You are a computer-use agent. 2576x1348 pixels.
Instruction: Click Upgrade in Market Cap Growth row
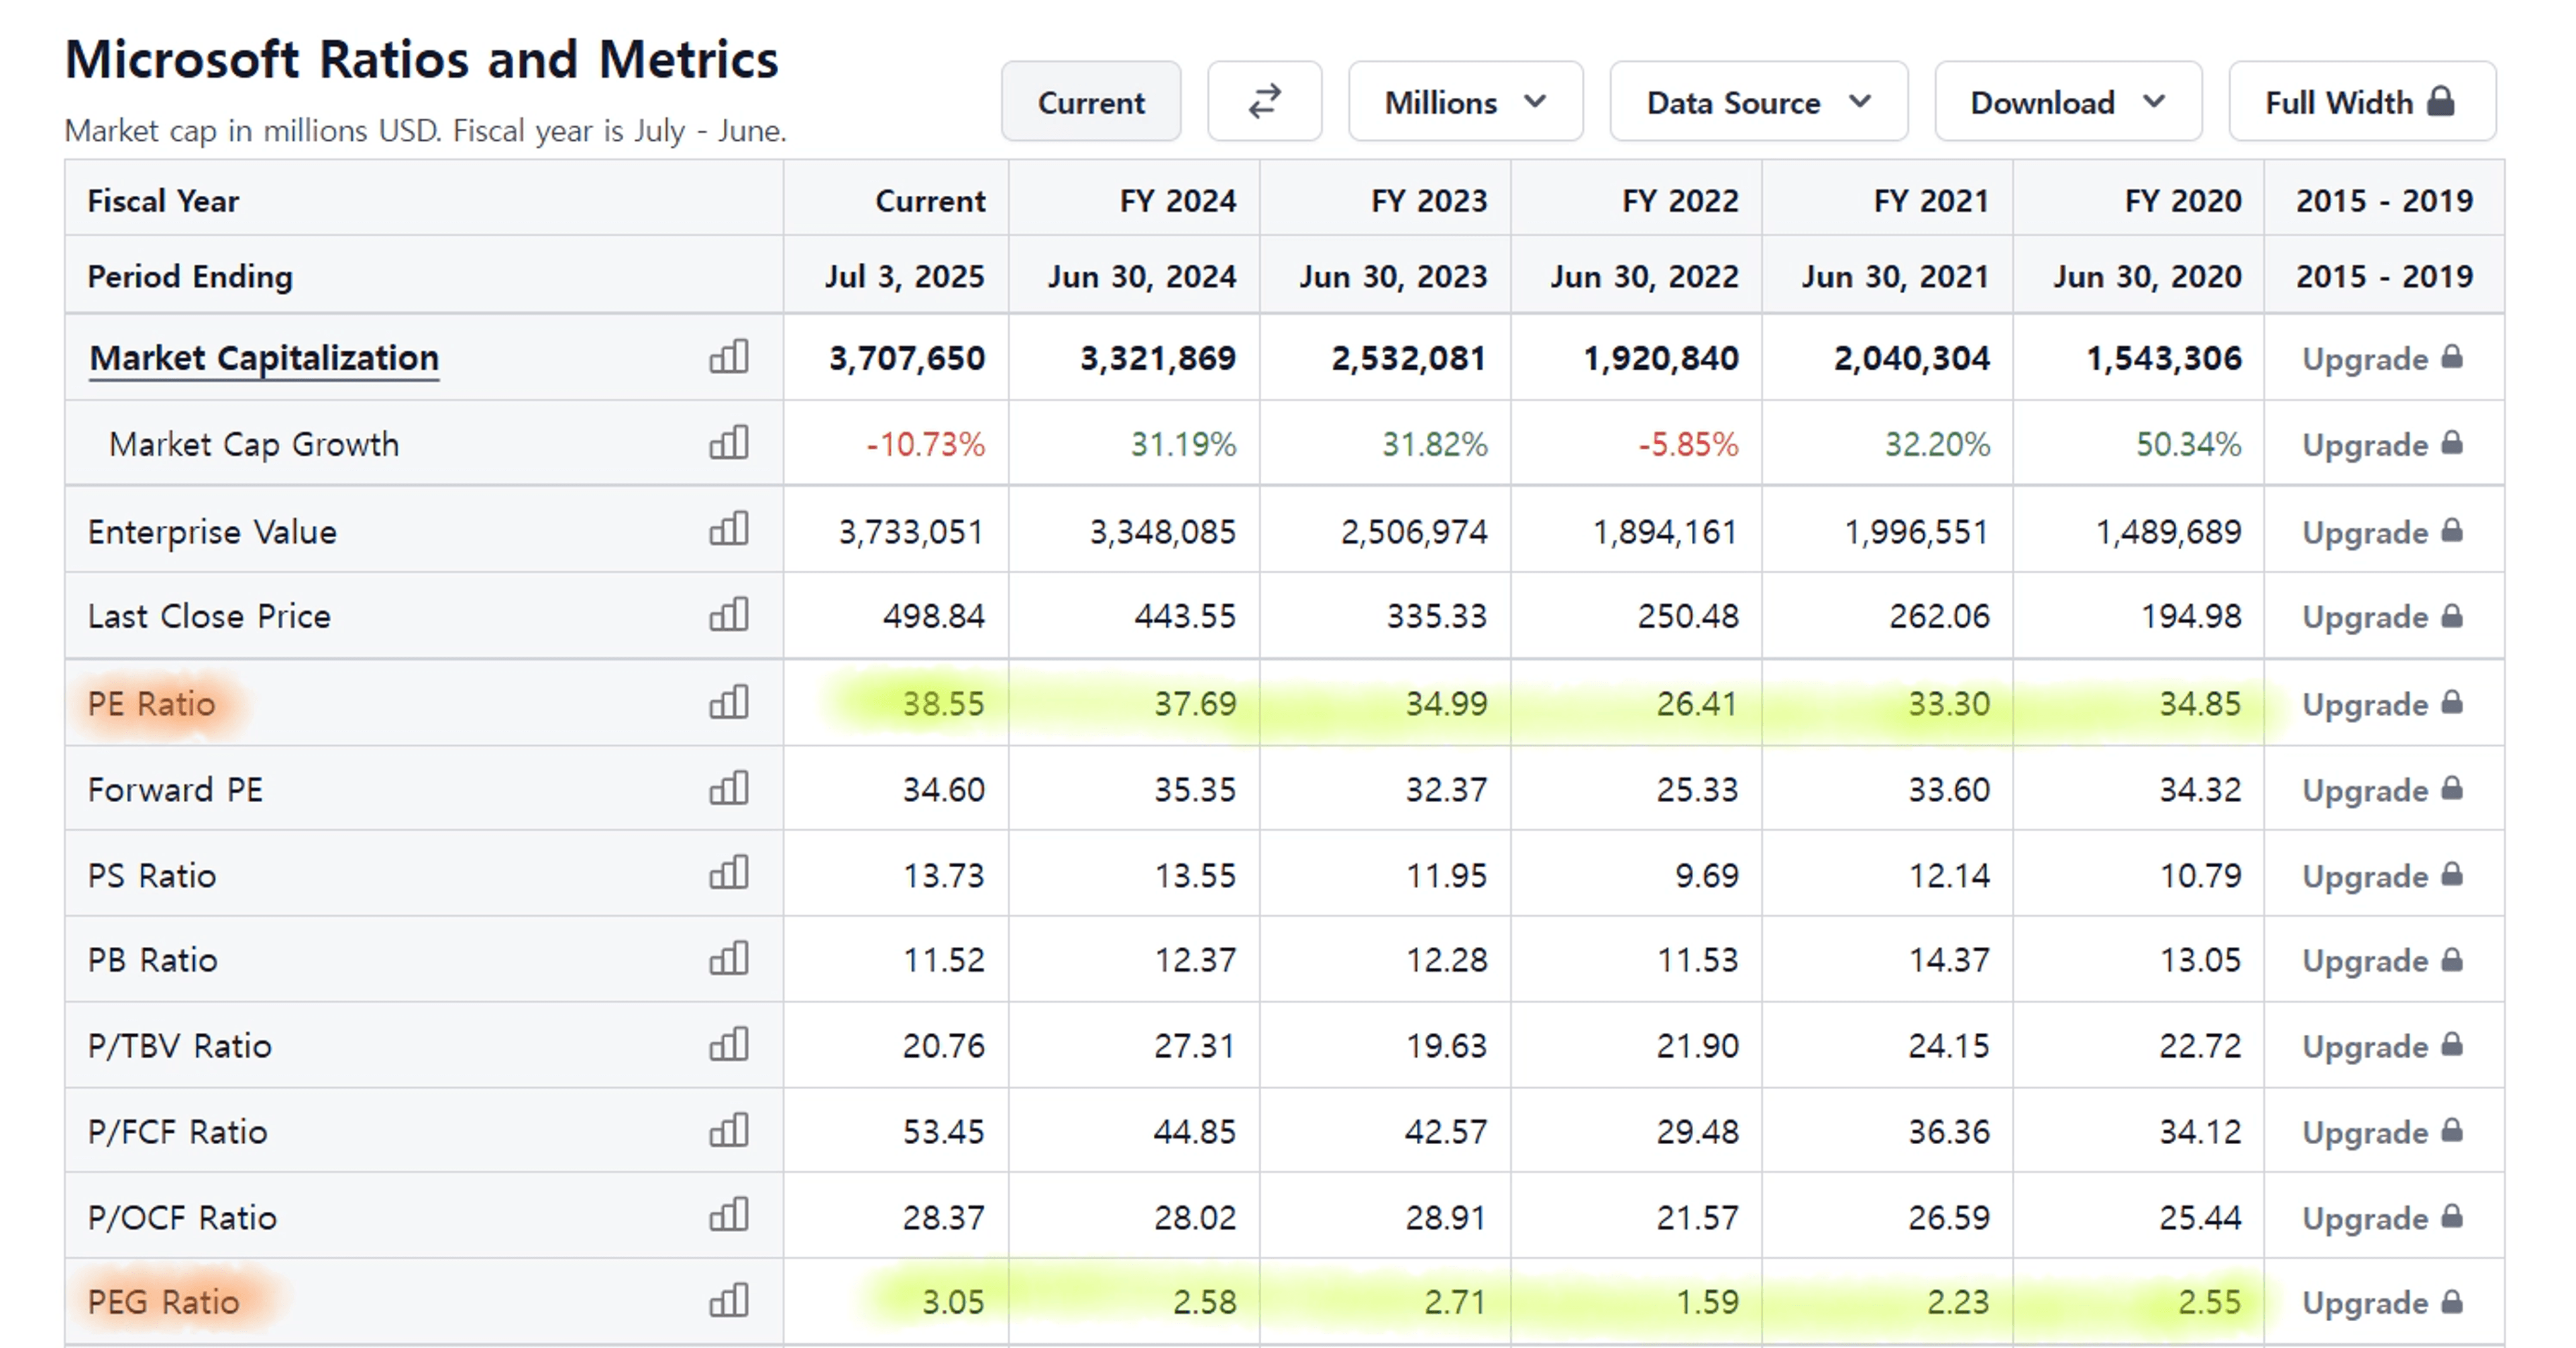[2383, 444]
